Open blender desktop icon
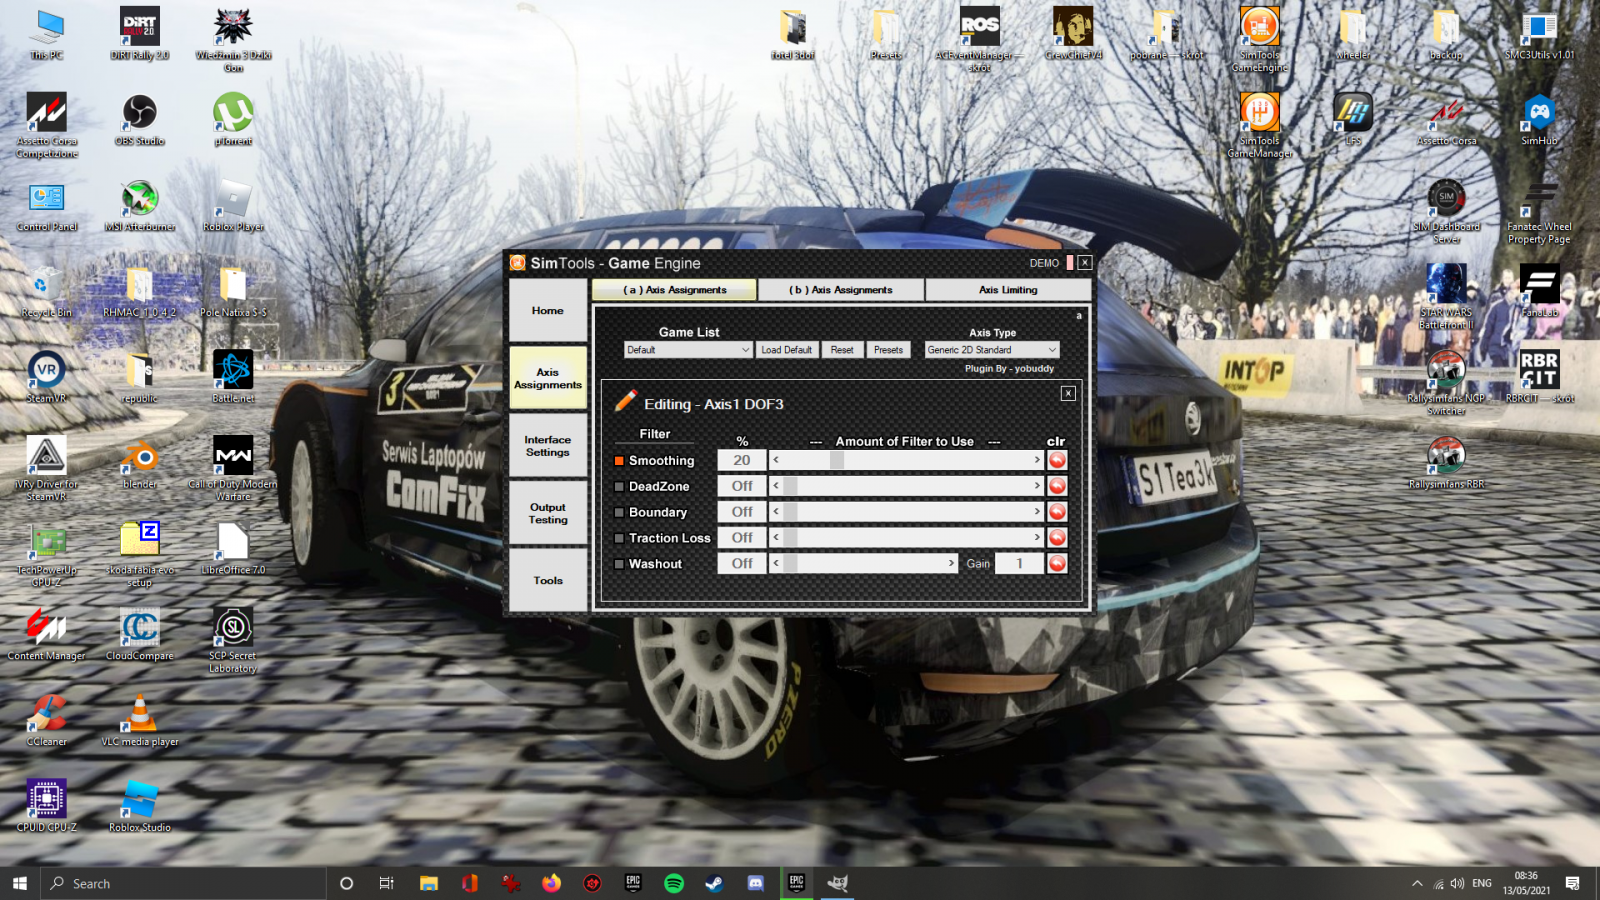Image resolution: width=1600 pixels, height=900 pixels. coord(139,463)
